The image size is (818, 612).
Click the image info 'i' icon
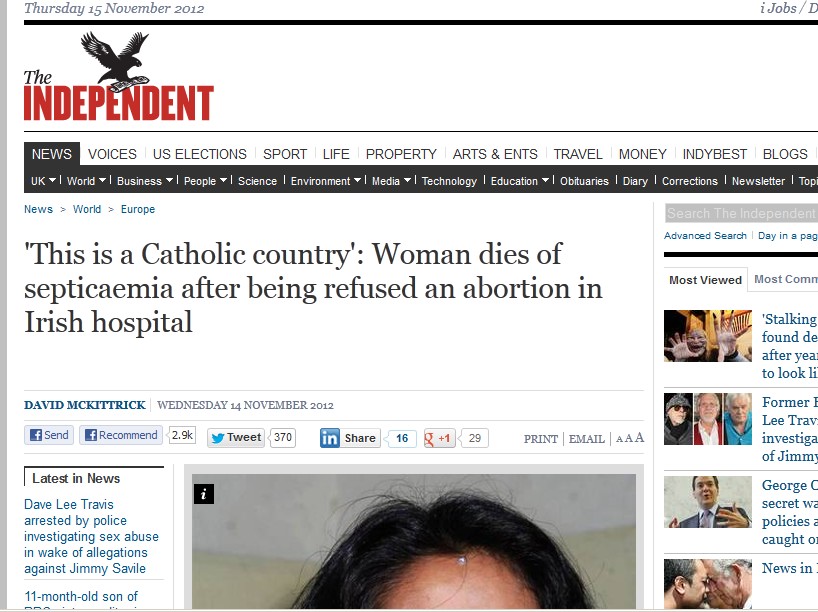pos(204,494)
